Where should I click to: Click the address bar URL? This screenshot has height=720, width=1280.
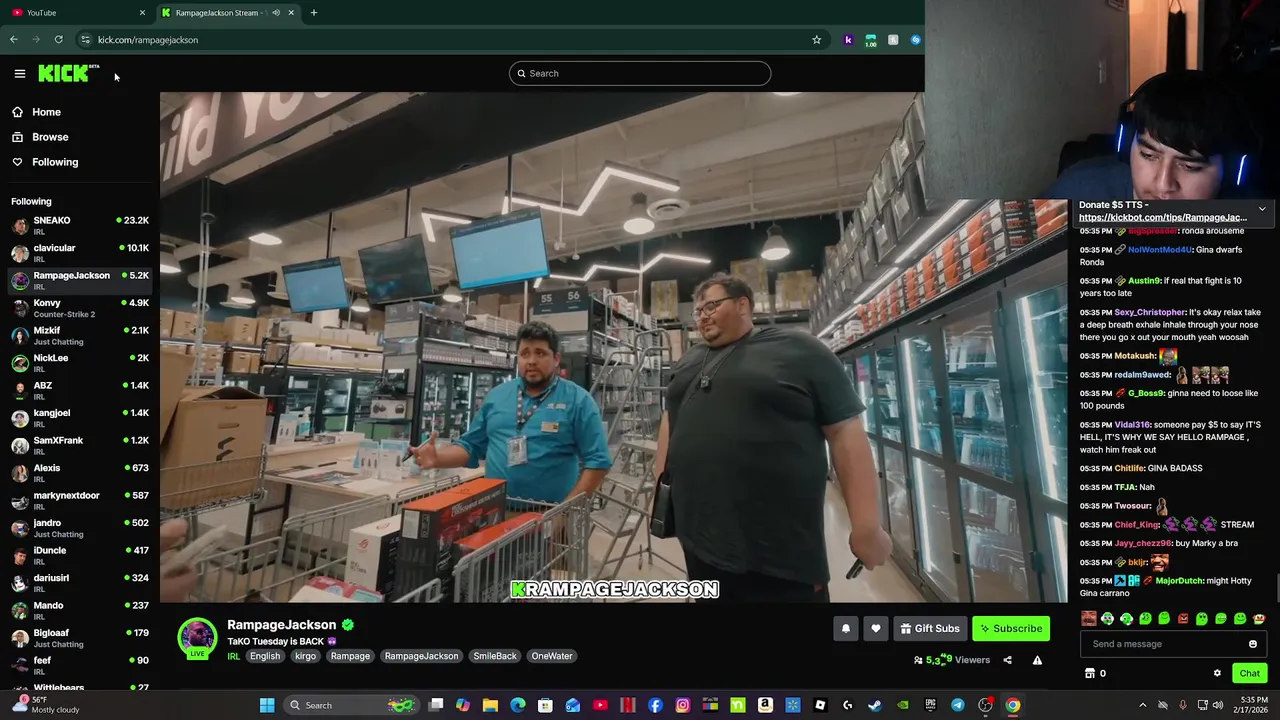pyautogui.click(x=148, y=40)
